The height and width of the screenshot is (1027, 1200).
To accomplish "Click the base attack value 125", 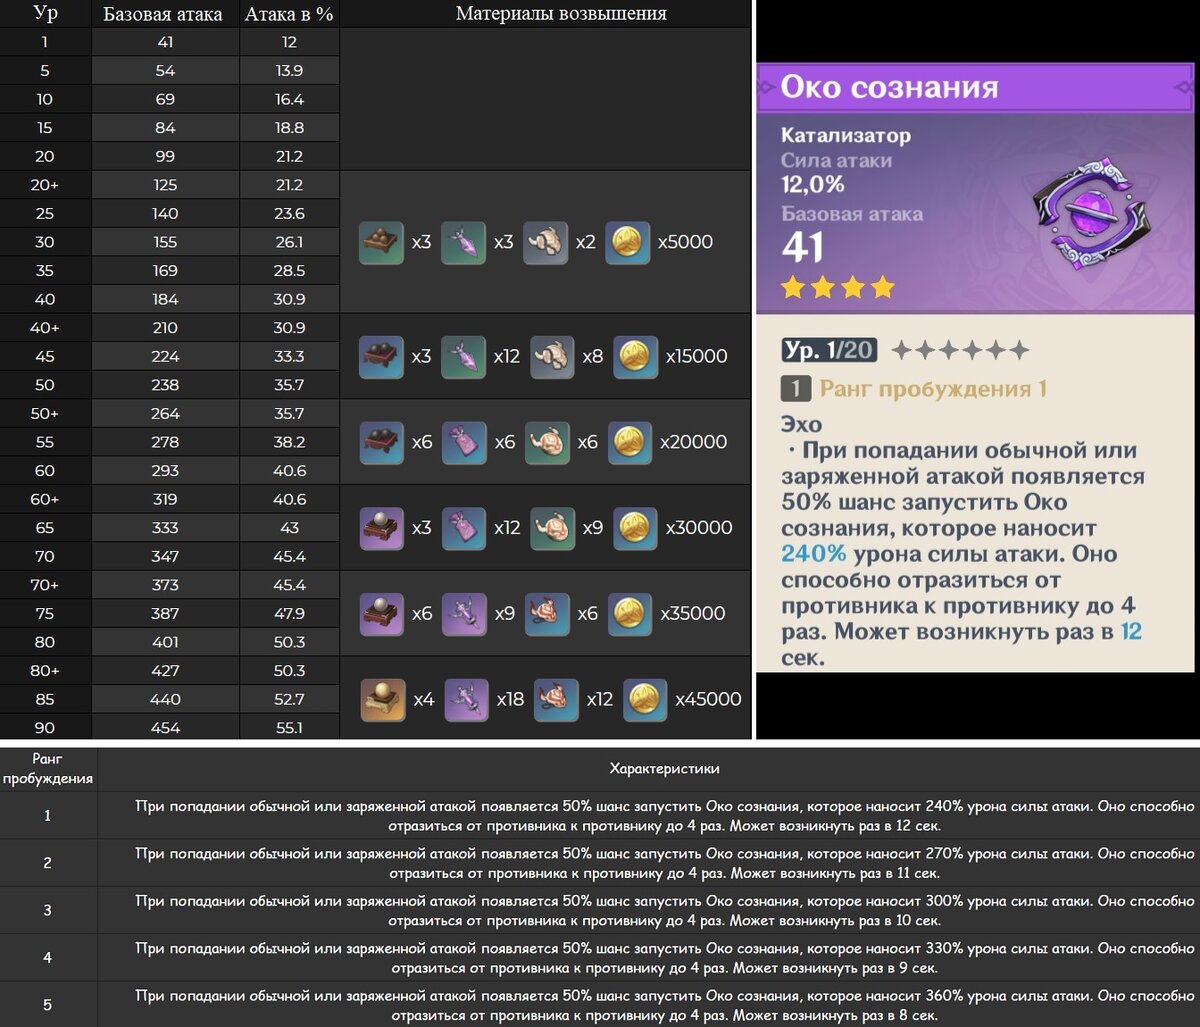I will (x=165, y=185).
